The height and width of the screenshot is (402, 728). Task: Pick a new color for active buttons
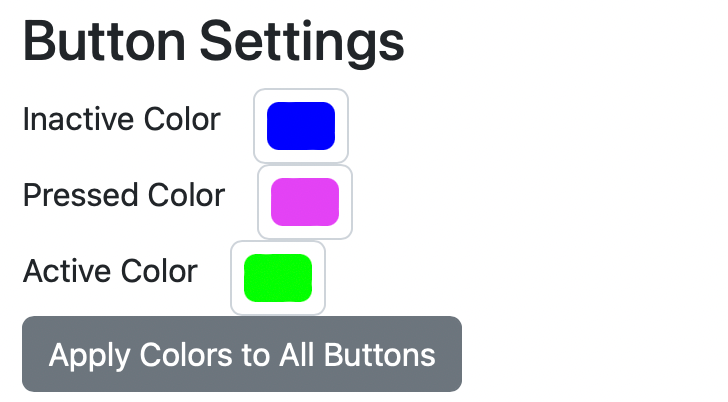[278, 278]
